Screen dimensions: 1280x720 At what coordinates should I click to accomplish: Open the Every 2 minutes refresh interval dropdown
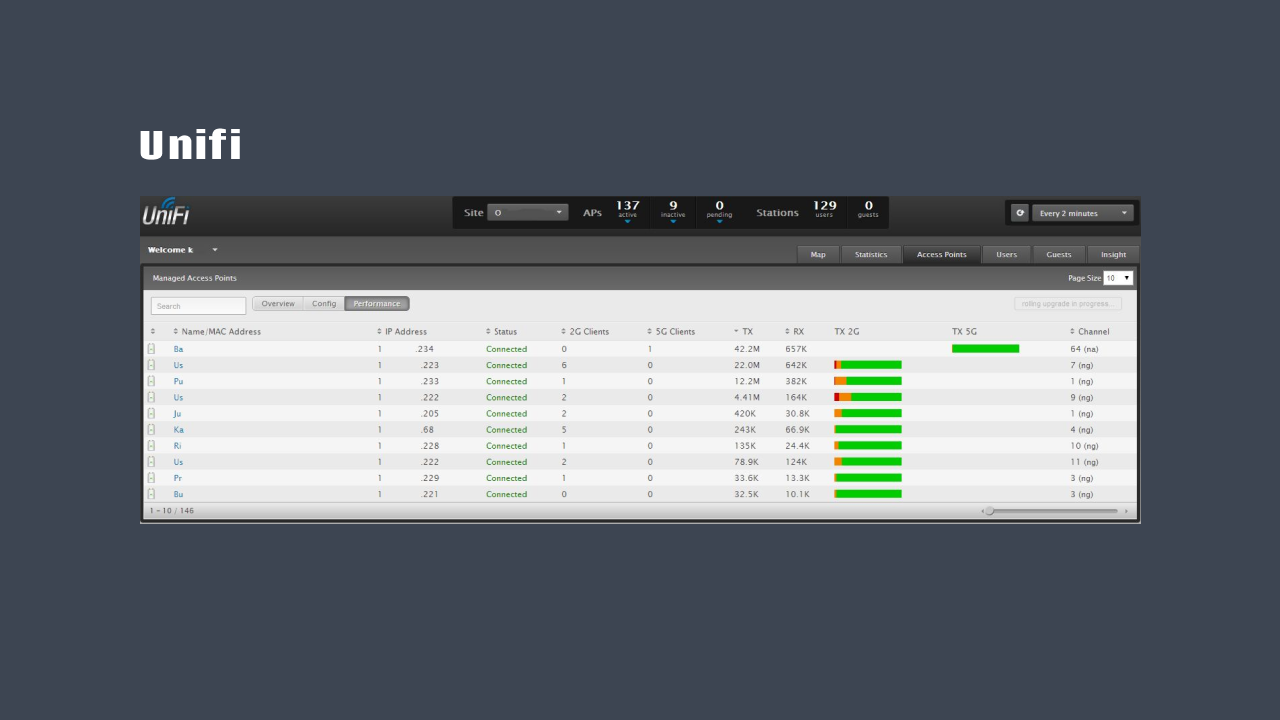tap(1083, 212)
